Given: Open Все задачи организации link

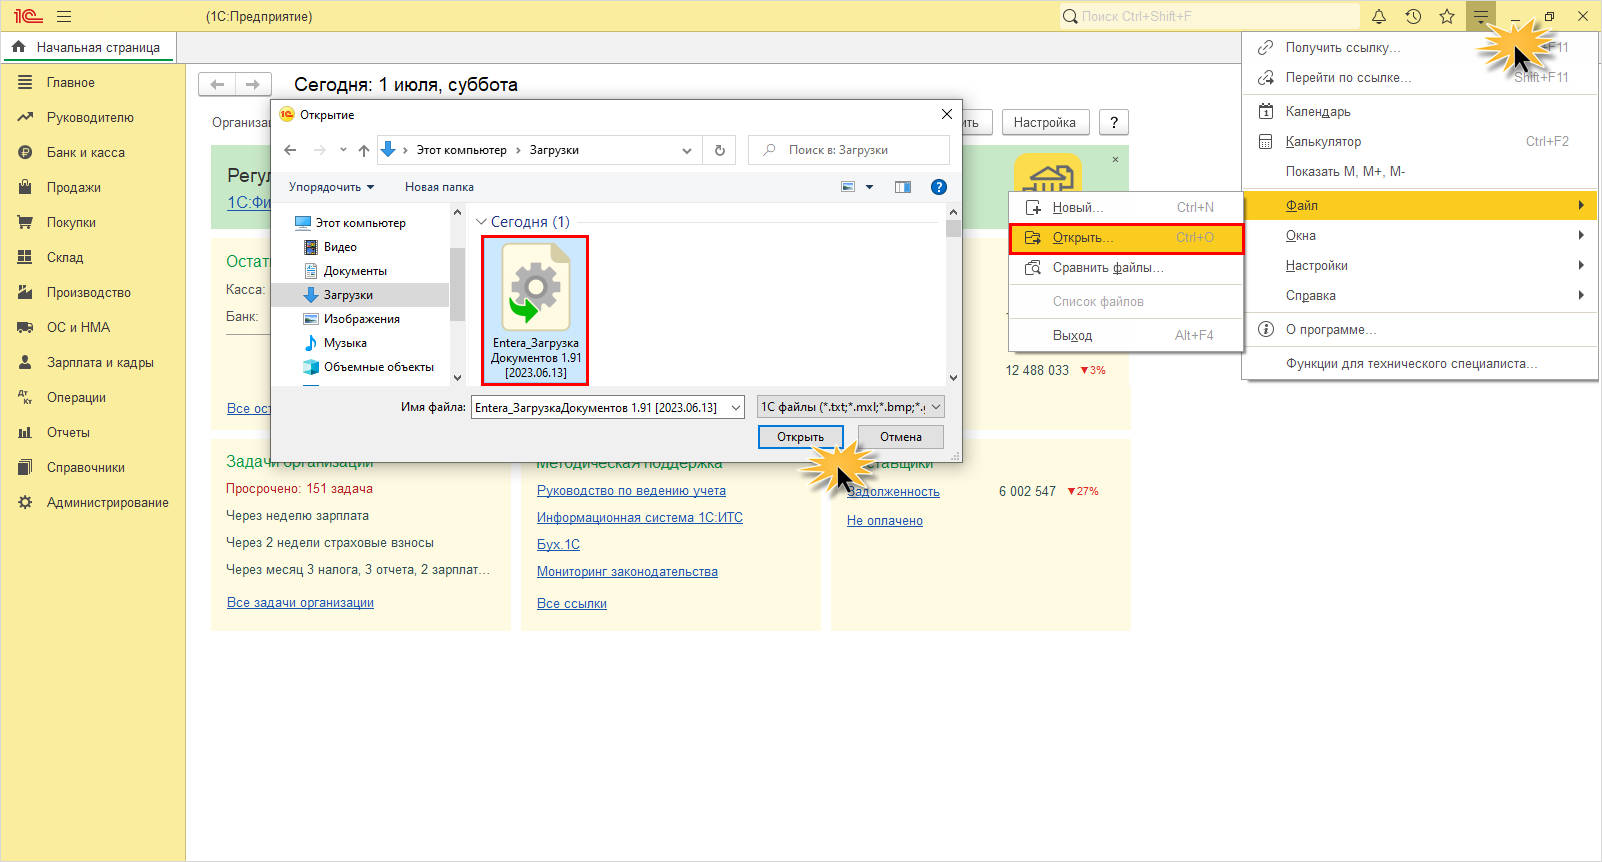Looking at the screenshot, I should coord(300,603).
